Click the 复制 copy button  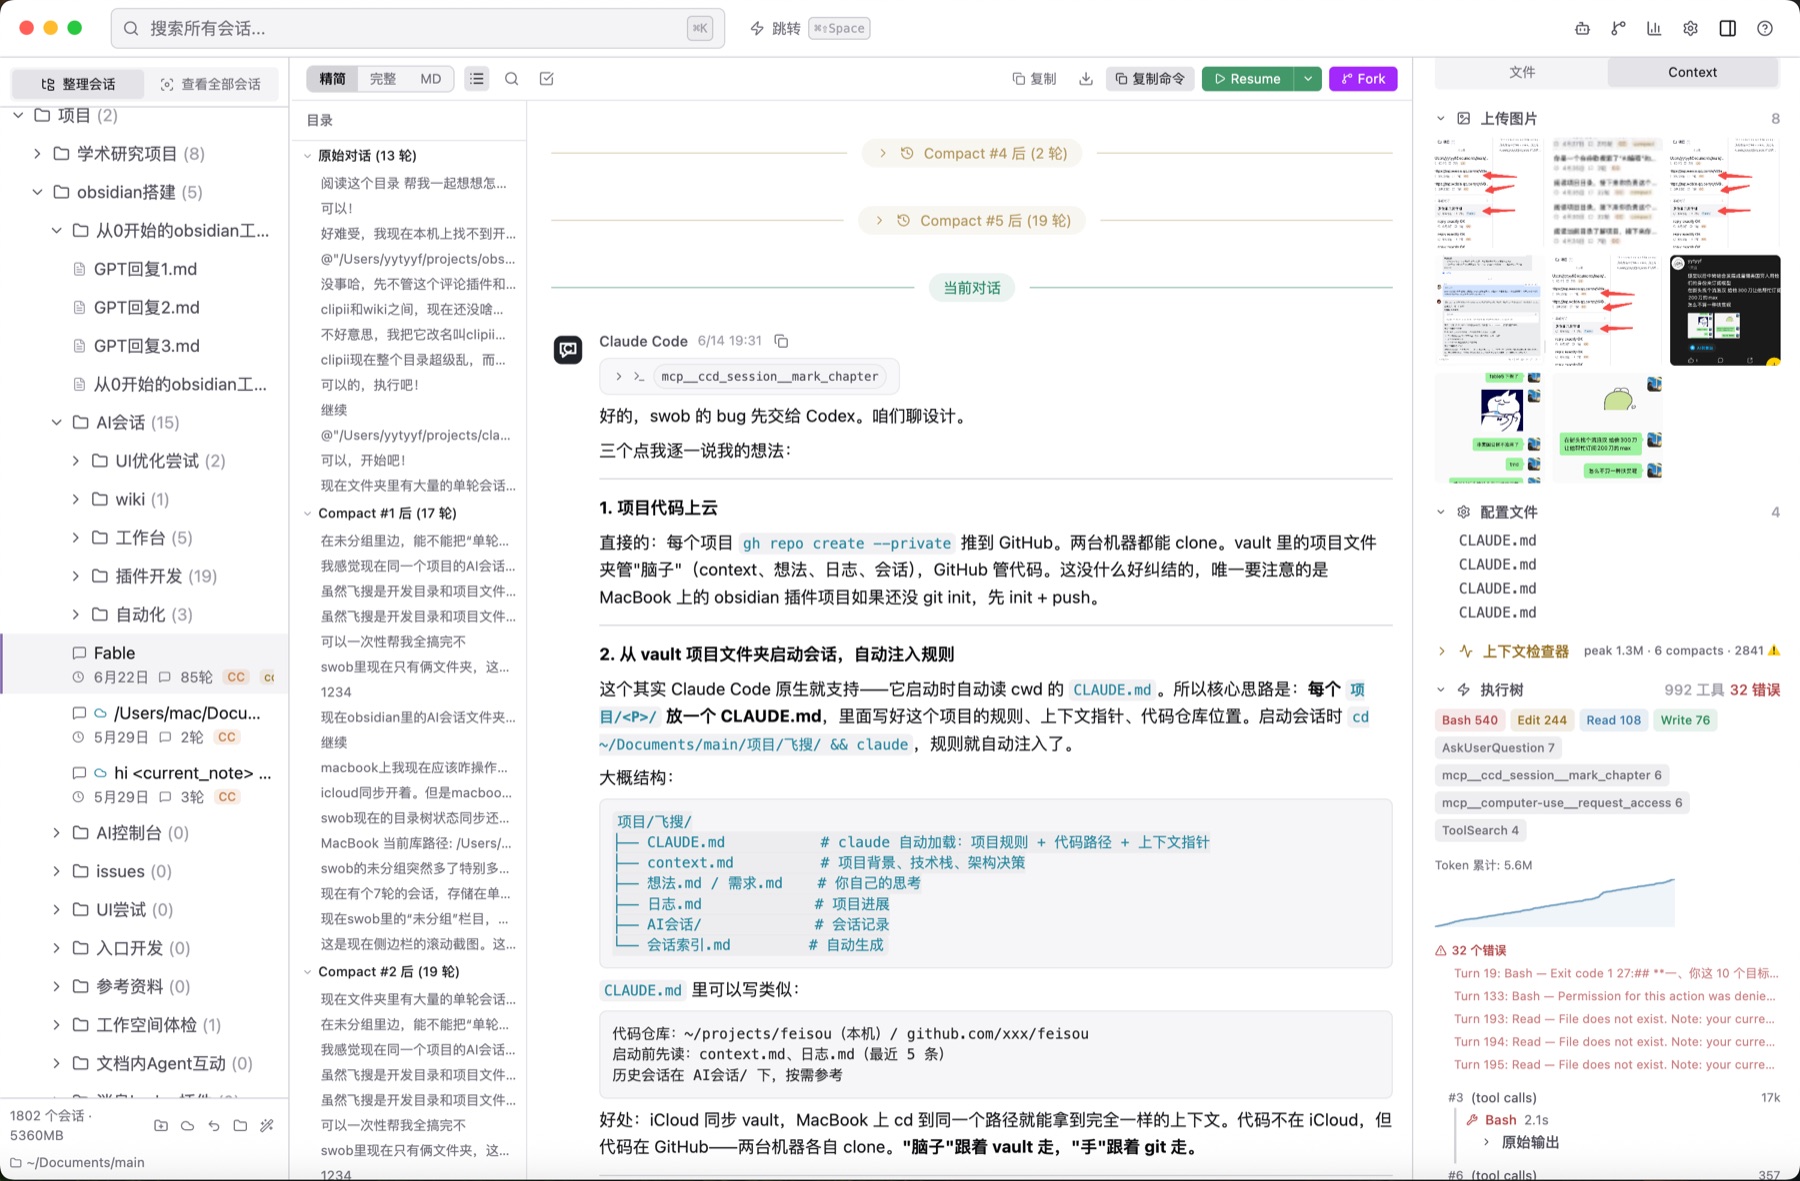click(x=1034, y=79)
